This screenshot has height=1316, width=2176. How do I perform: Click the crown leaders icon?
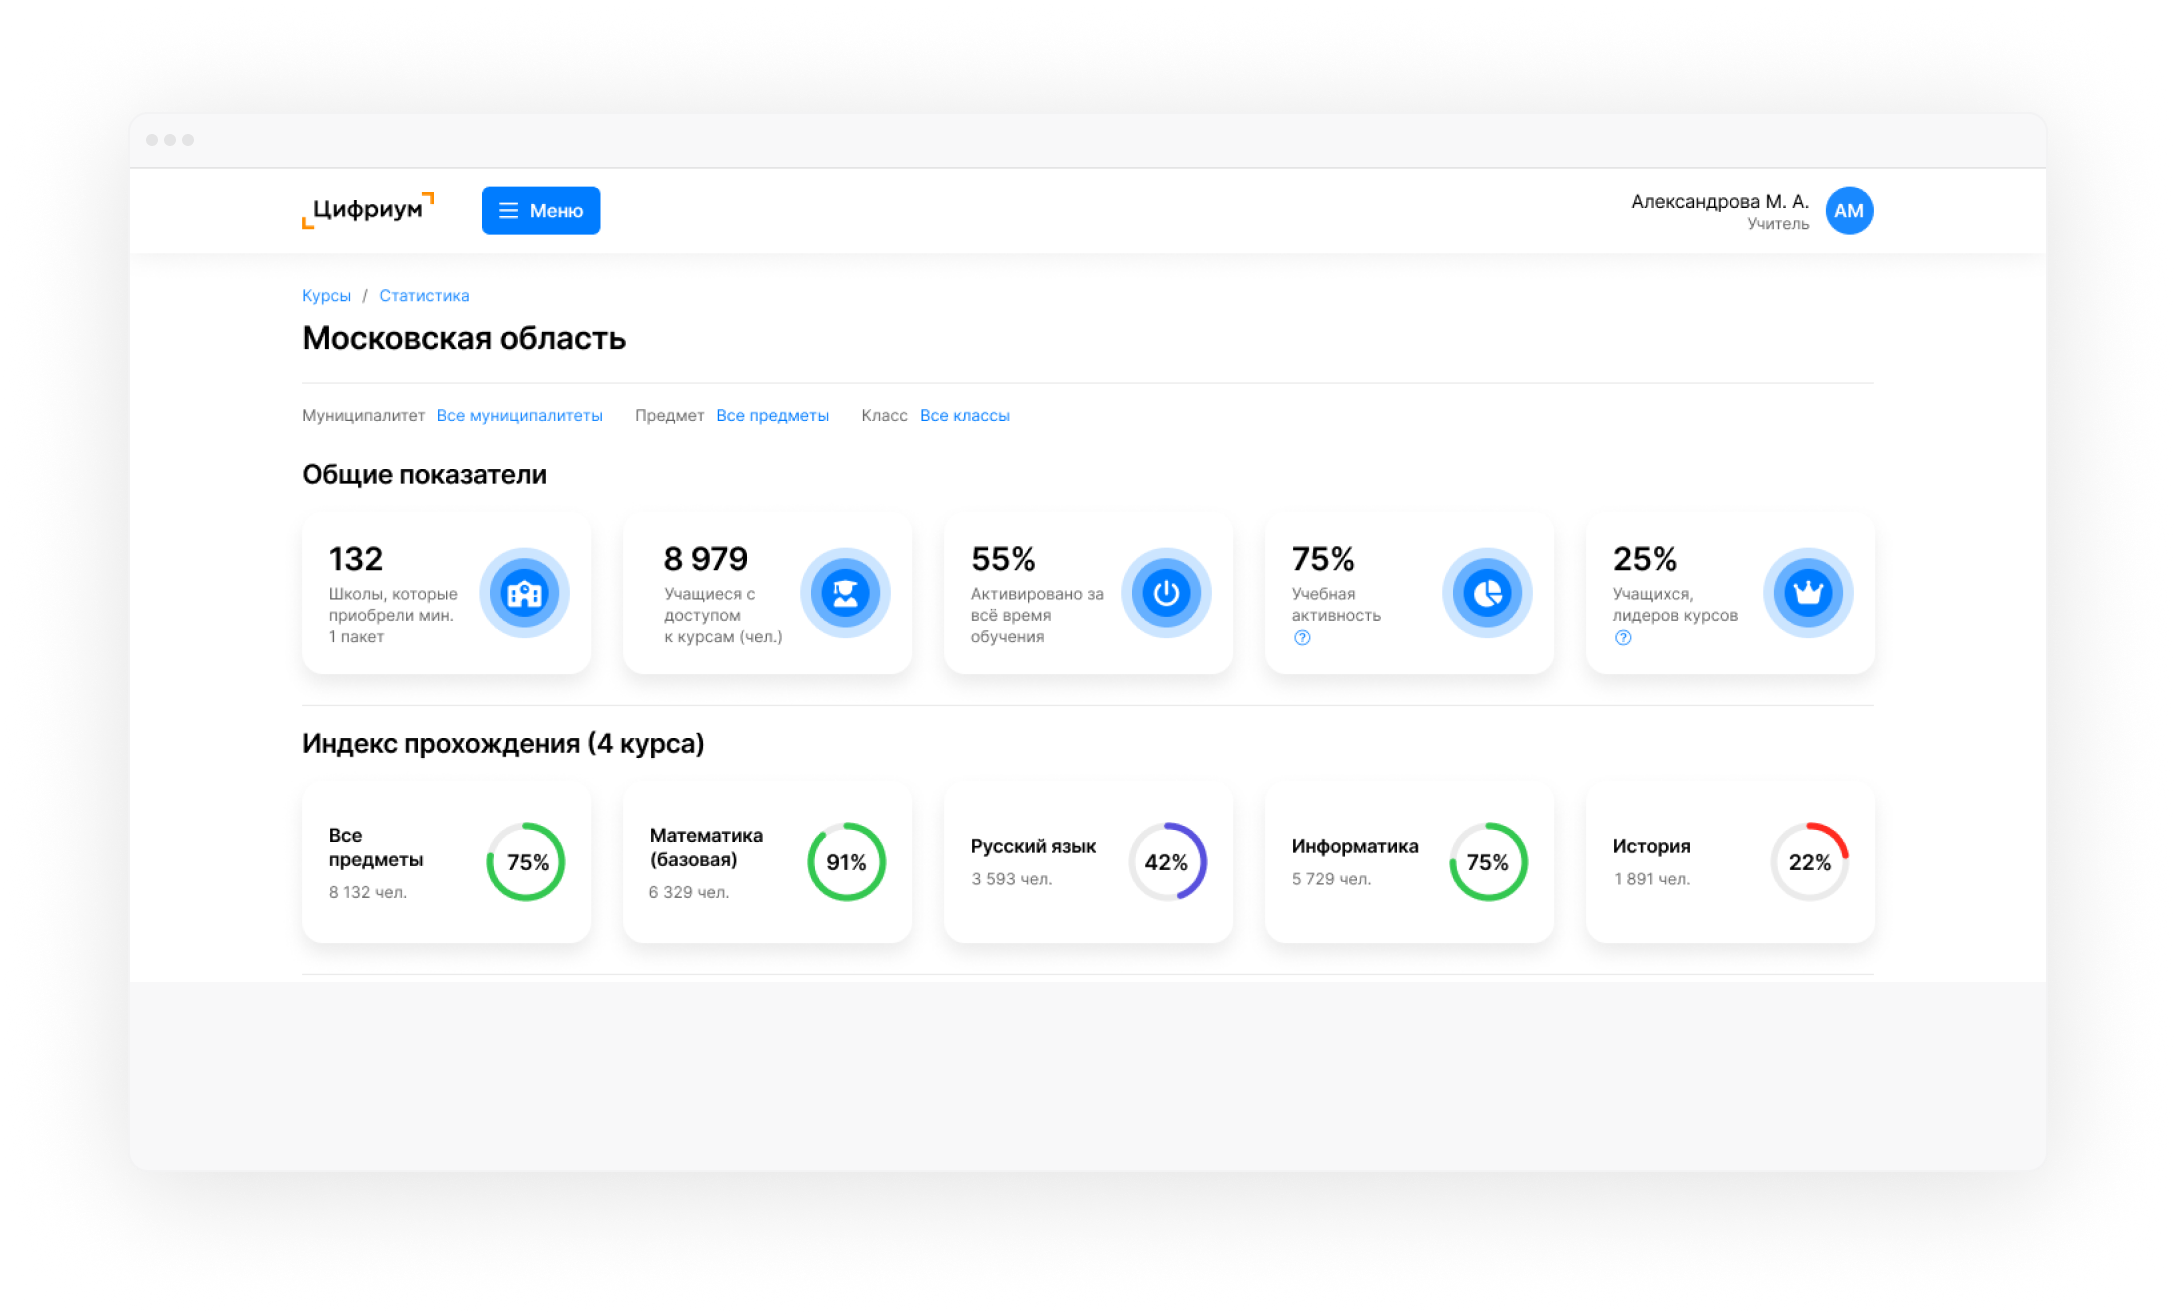pyautogui.click(x=1808, y=593)
